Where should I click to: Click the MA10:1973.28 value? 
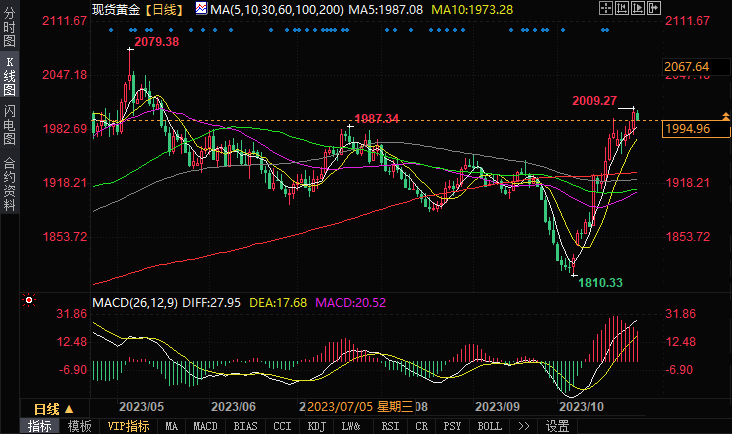pos(472,9)
